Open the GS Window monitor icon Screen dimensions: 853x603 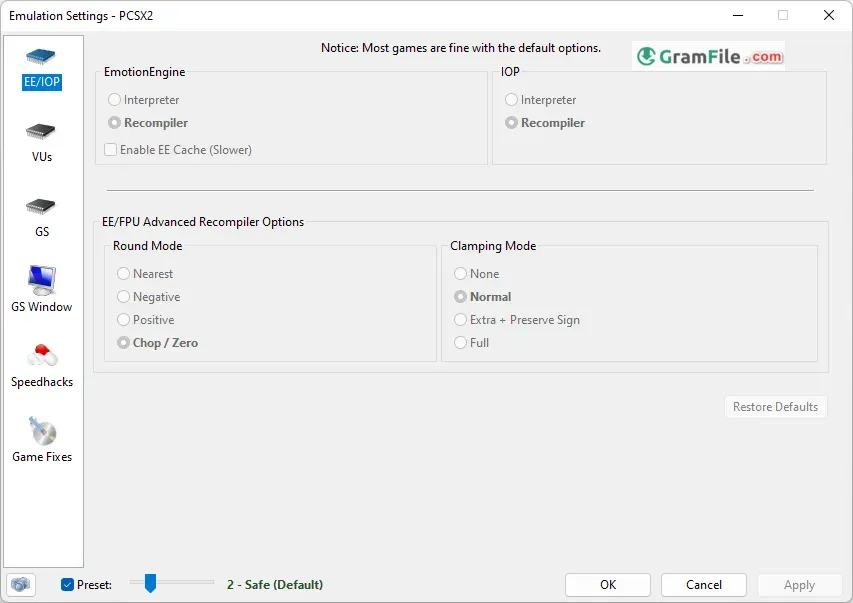[41, 280]
